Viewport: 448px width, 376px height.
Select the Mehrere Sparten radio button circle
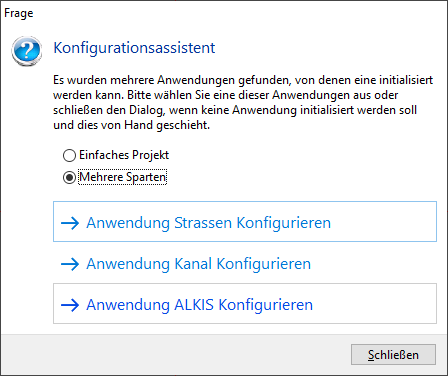(x=69, y=177)
